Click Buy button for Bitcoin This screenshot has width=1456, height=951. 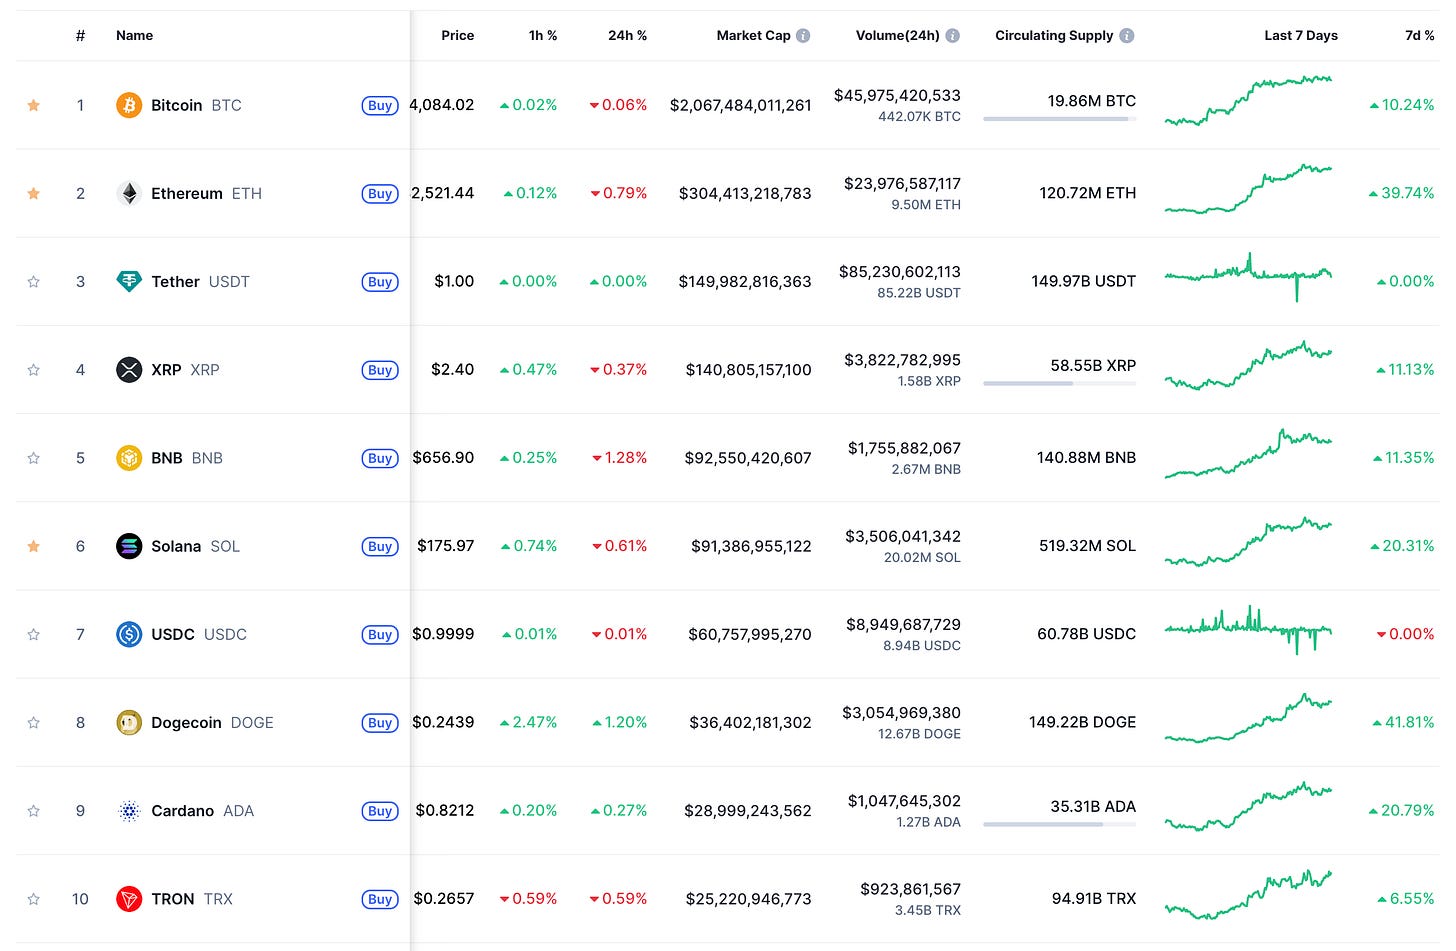(x=380, y=105)
